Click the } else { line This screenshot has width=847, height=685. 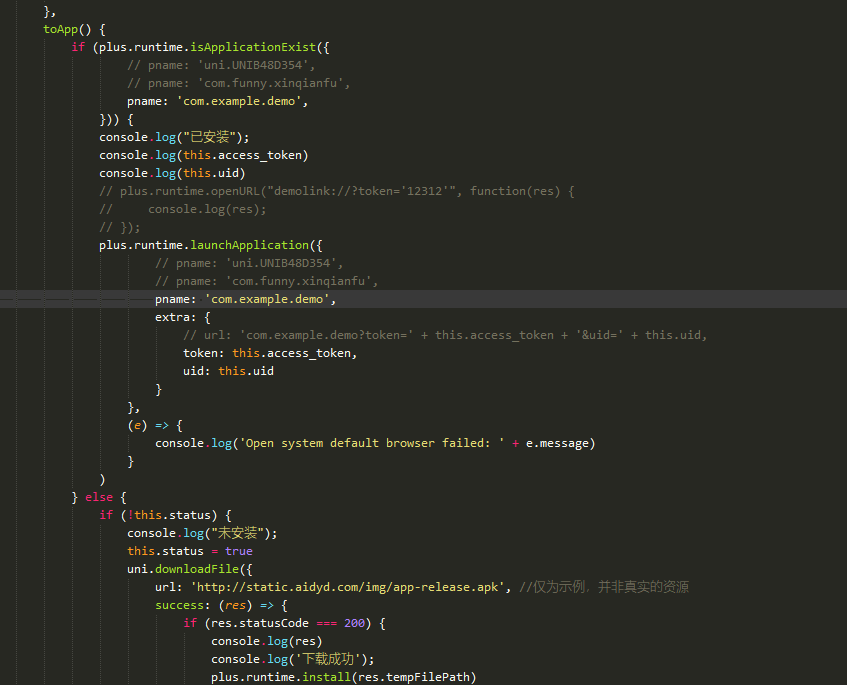tap(99, 497)
